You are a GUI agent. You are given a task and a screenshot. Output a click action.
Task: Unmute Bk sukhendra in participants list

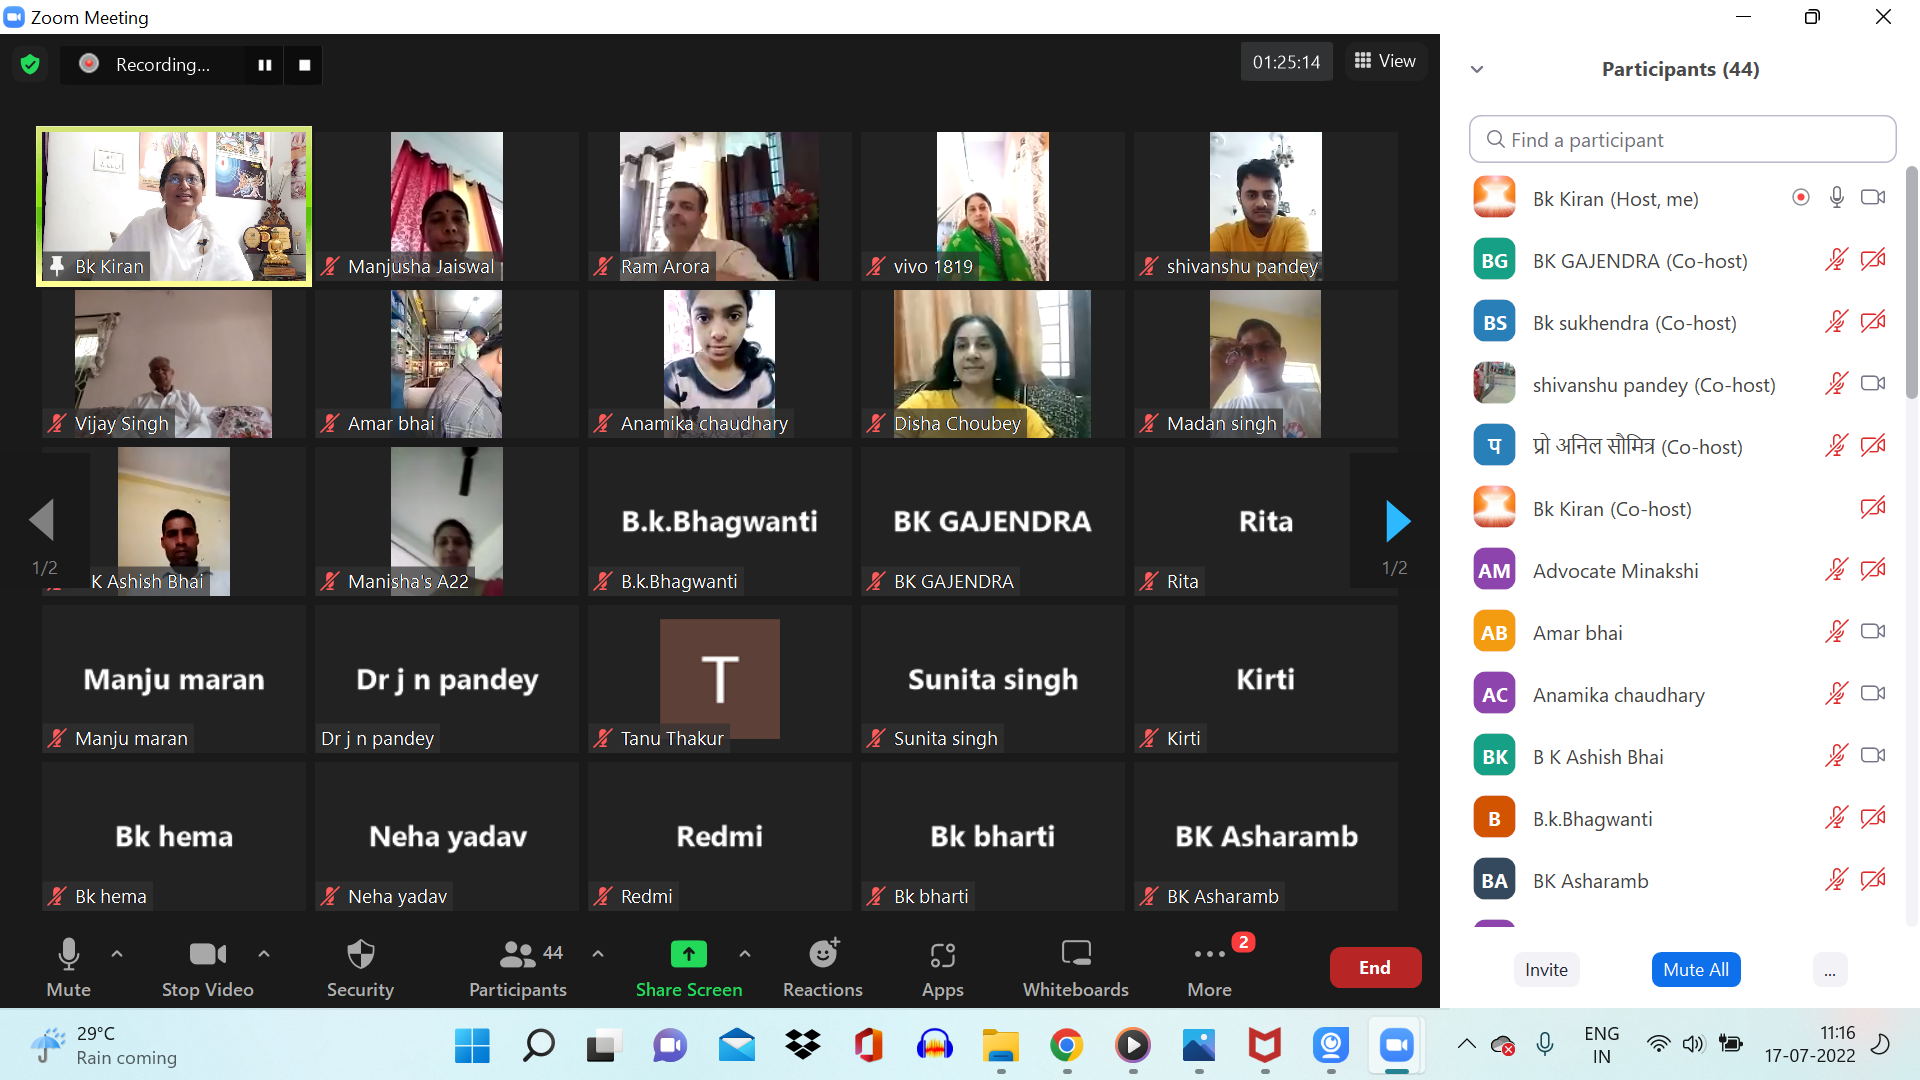coord(1837,322)
